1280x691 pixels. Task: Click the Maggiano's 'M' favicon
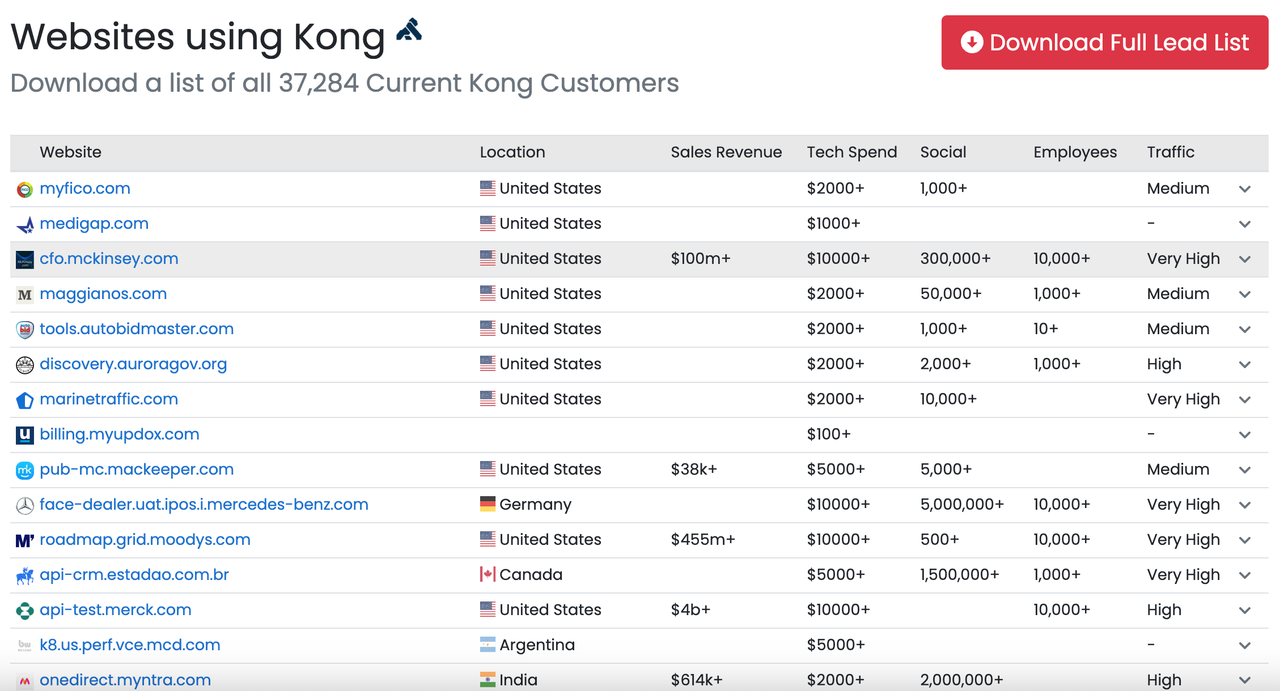[x=24, y=293]
